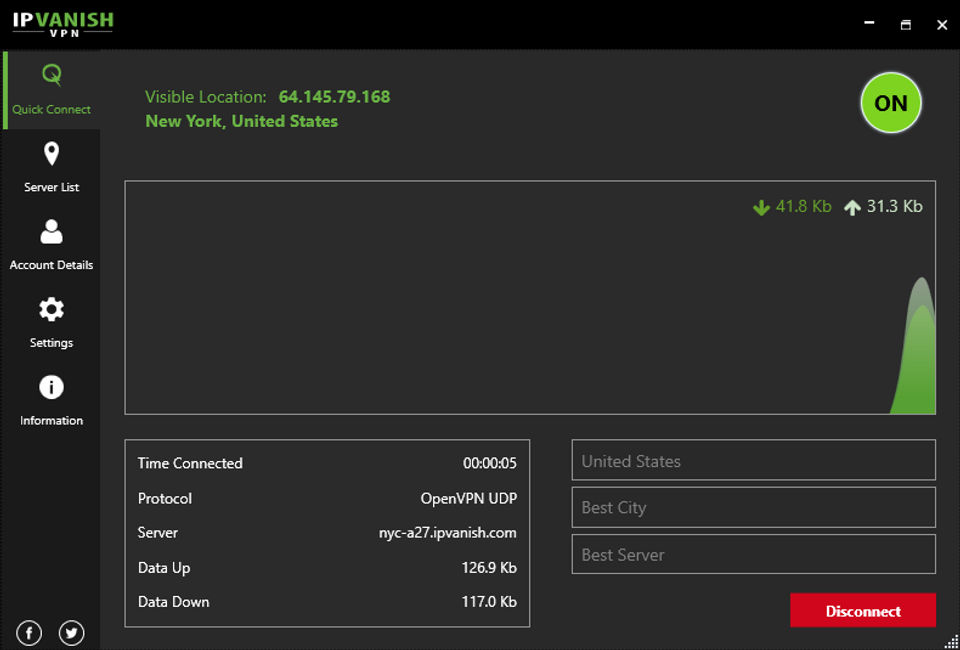Switch to the Quick Connect label
960x650 pixels.
pyautogui.click(x=51, y=110)
